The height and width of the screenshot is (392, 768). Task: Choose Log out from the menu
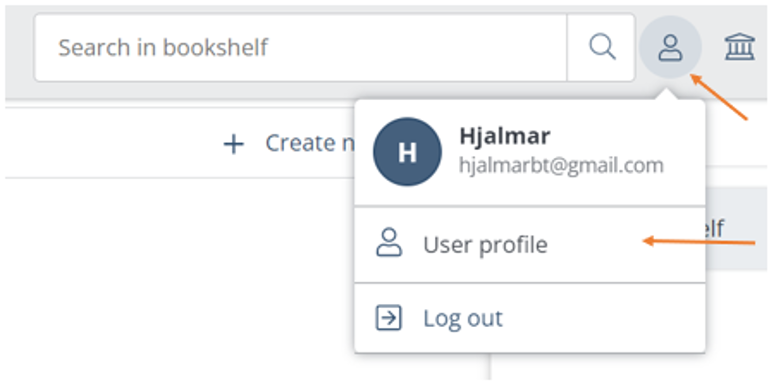click(530, 318)
